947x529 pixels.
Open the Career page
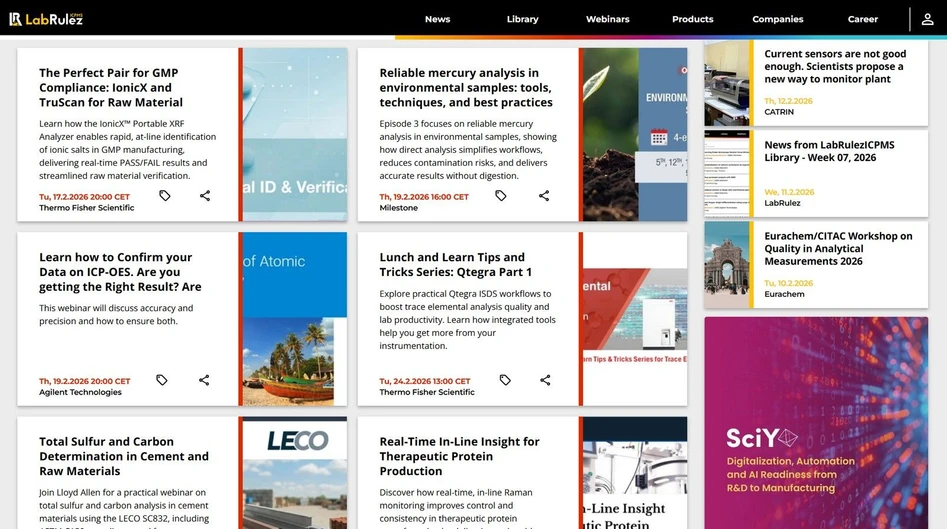point(862,19)
